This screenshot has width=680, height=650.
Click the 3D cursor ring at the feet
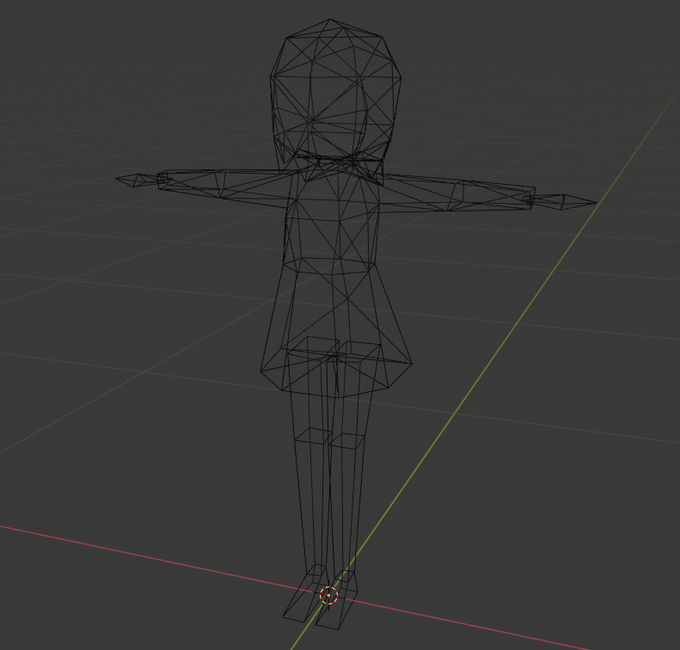coord(329,595)
